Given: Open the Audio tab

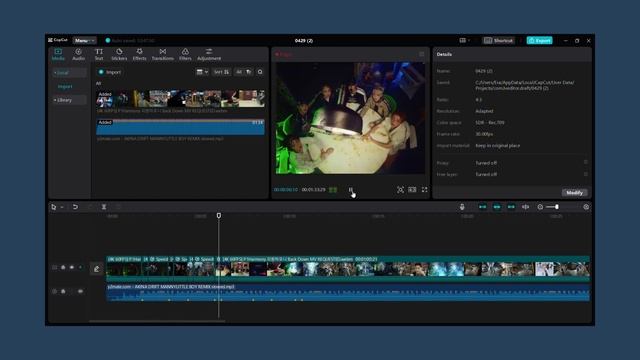Looking at the screenshot, I should click(78, 54).
